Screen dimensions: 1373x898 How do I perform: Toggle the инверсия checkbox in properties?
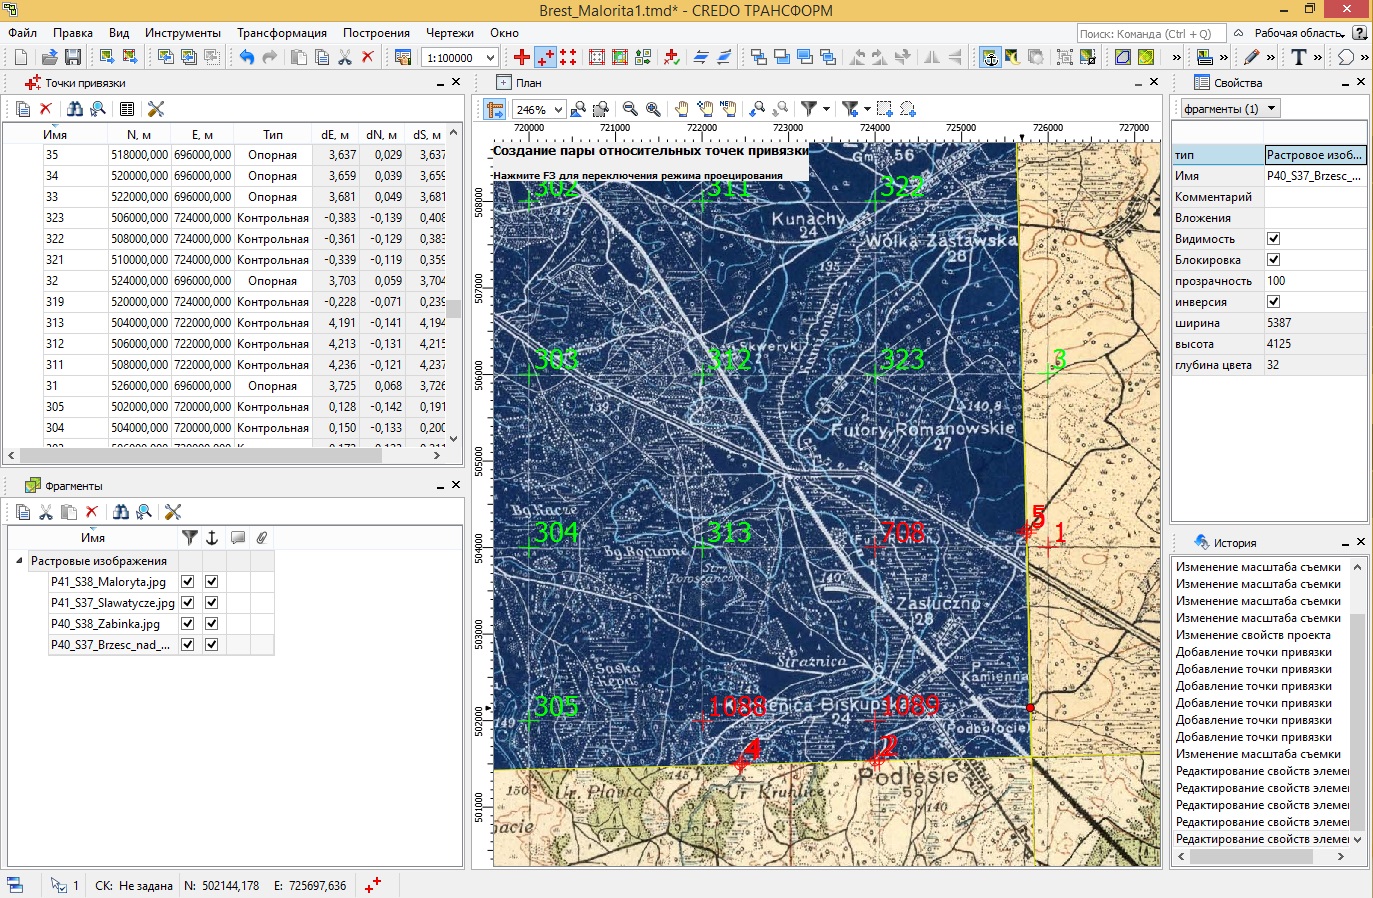click(1273, 302)
